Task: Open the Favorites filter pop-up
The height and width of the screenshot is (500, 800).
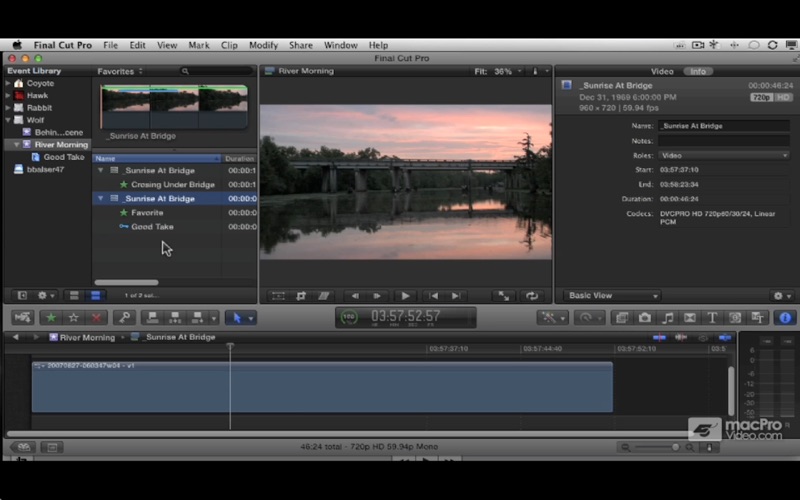Action: tap(120, 71)
